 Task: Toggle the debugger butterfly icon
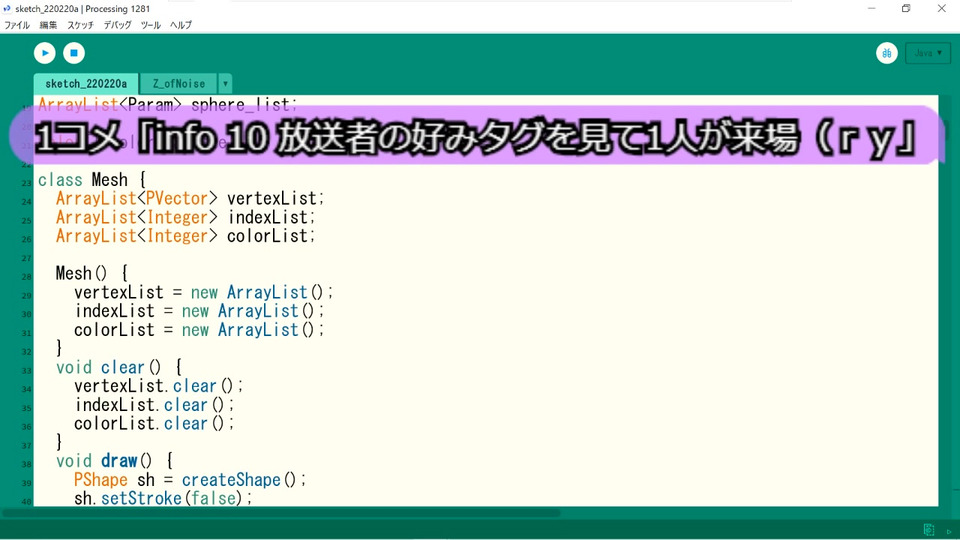pos(887,53)
